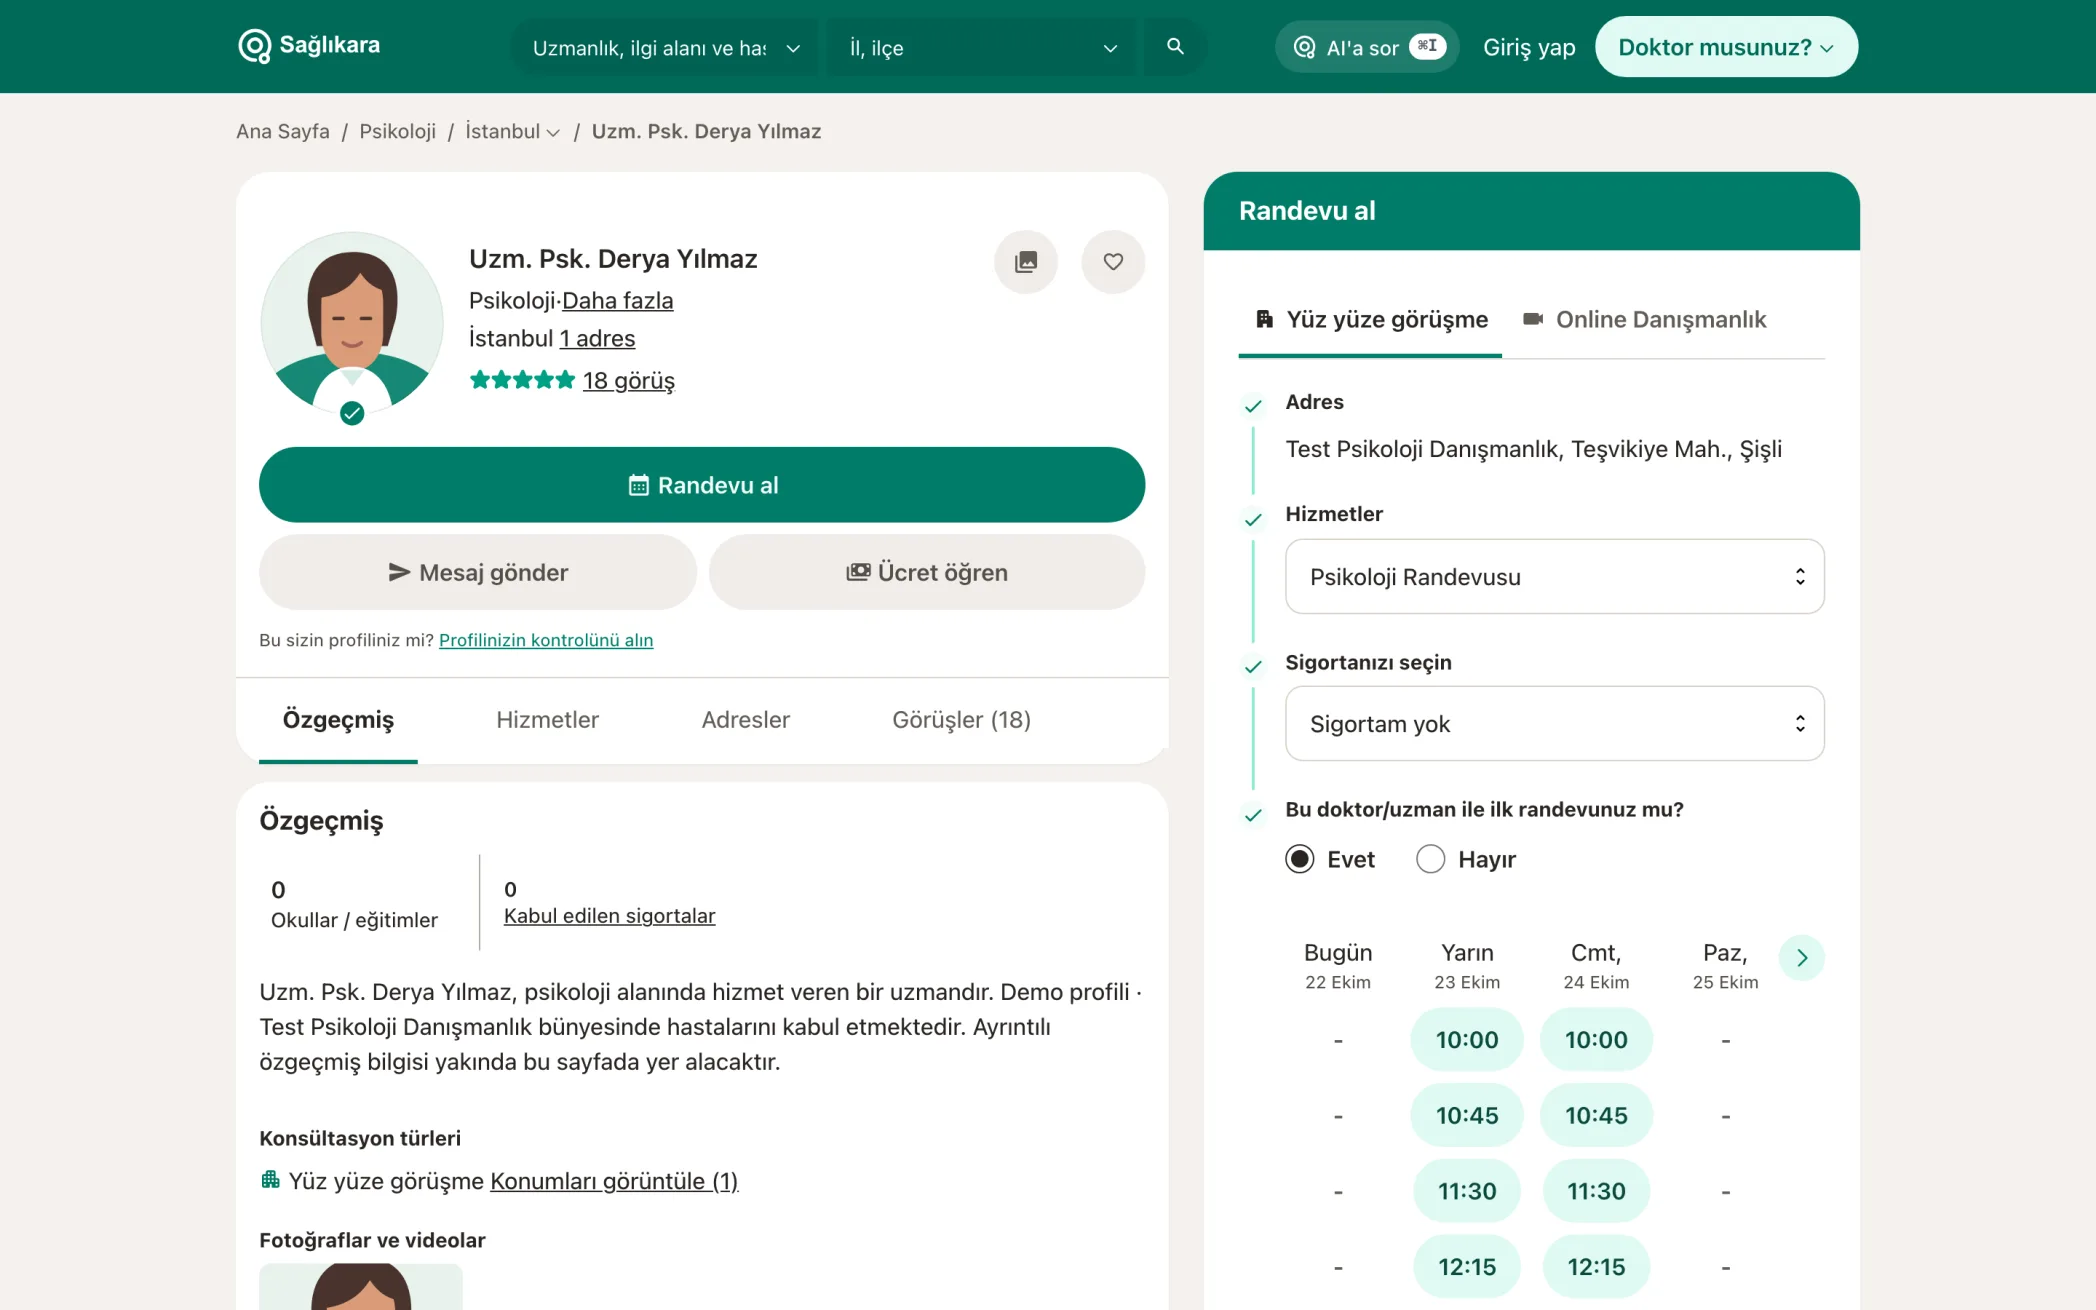
Task: Select the 10:00 slot for Yarın
Action: [1467, 1040]
